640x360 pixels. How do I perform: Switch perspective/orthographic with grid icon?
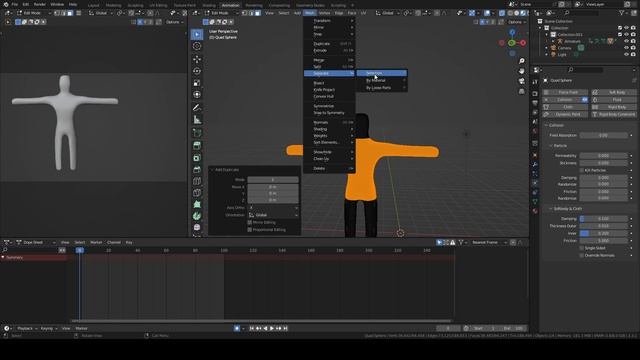pos(522,91)
